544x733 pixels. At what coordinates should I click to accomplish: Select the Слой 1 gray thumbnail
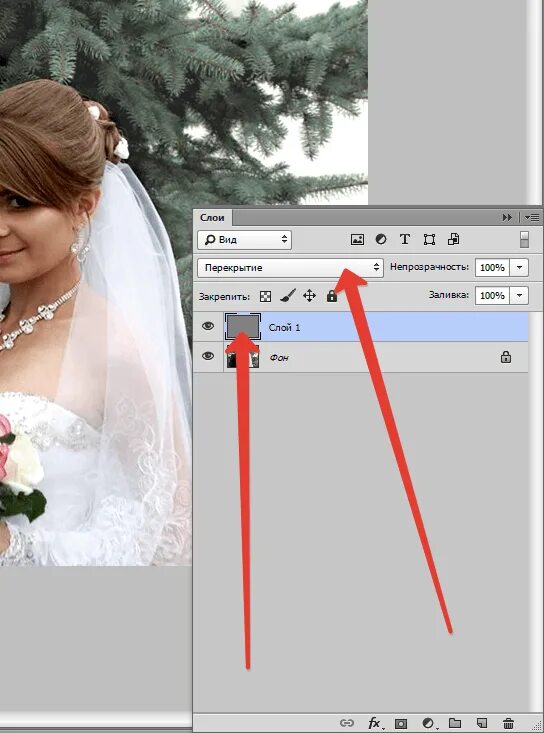243,326
